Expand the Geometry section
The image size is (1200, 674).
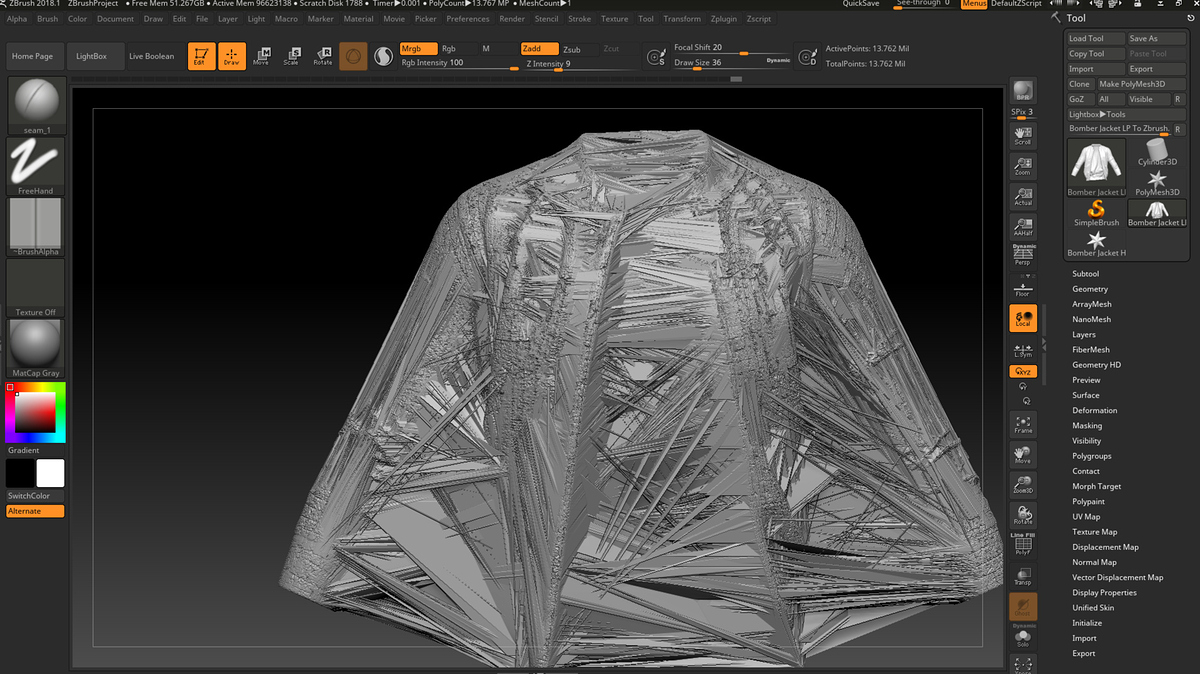pos(1090,289)
